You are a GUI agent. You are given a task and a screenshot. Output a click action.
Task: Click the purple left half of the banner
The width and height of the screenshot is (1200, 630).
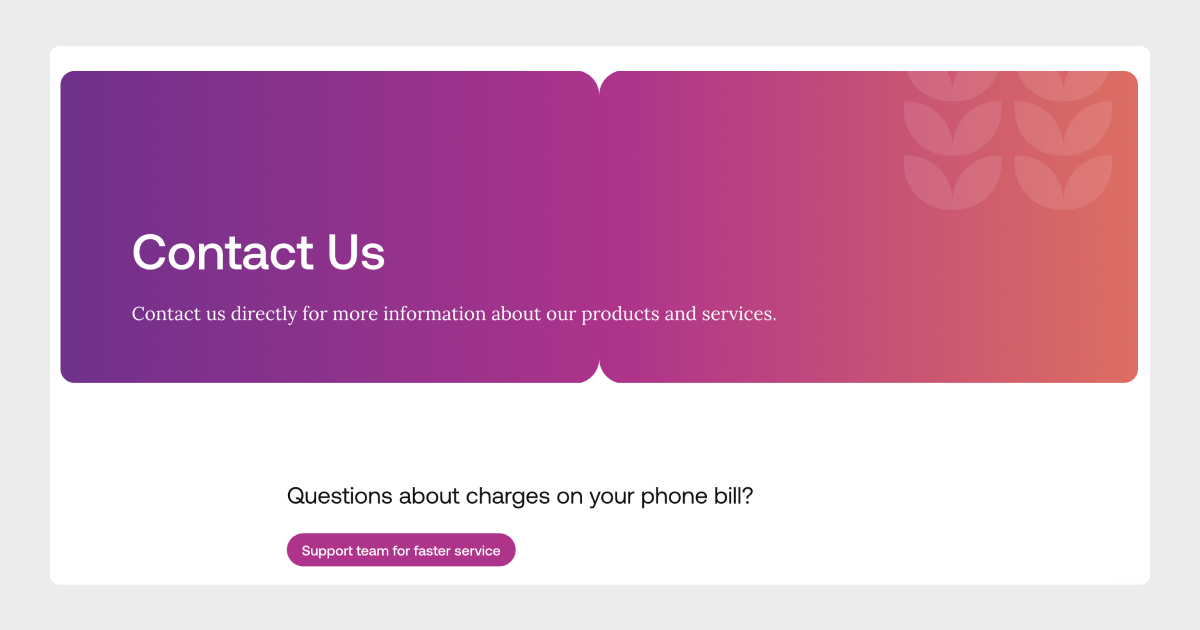coord(330,160)
